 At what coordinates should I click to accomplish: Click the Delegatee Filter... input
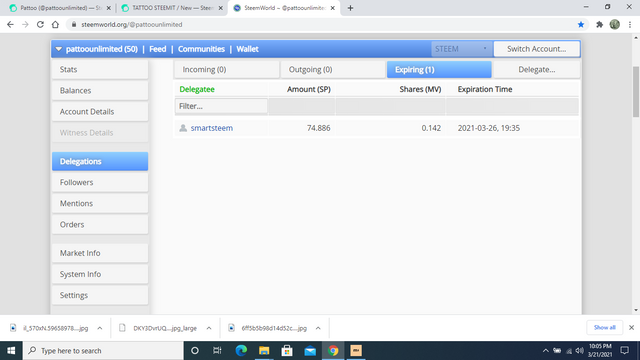click(221, 106)
